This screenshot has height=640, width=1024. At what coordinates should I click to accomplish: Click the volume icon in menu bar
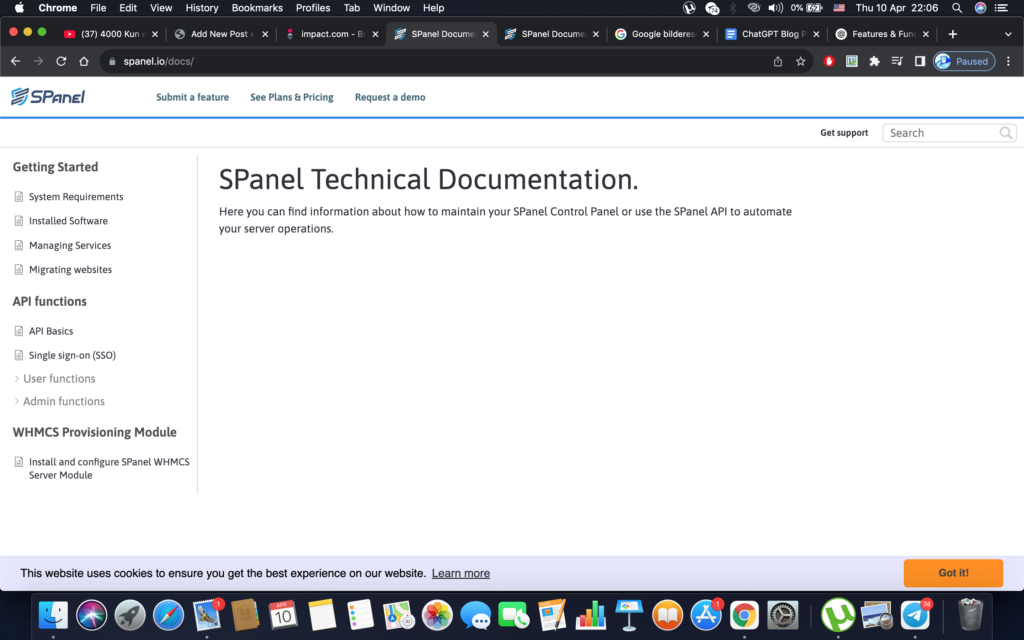[x=775, y=8]
